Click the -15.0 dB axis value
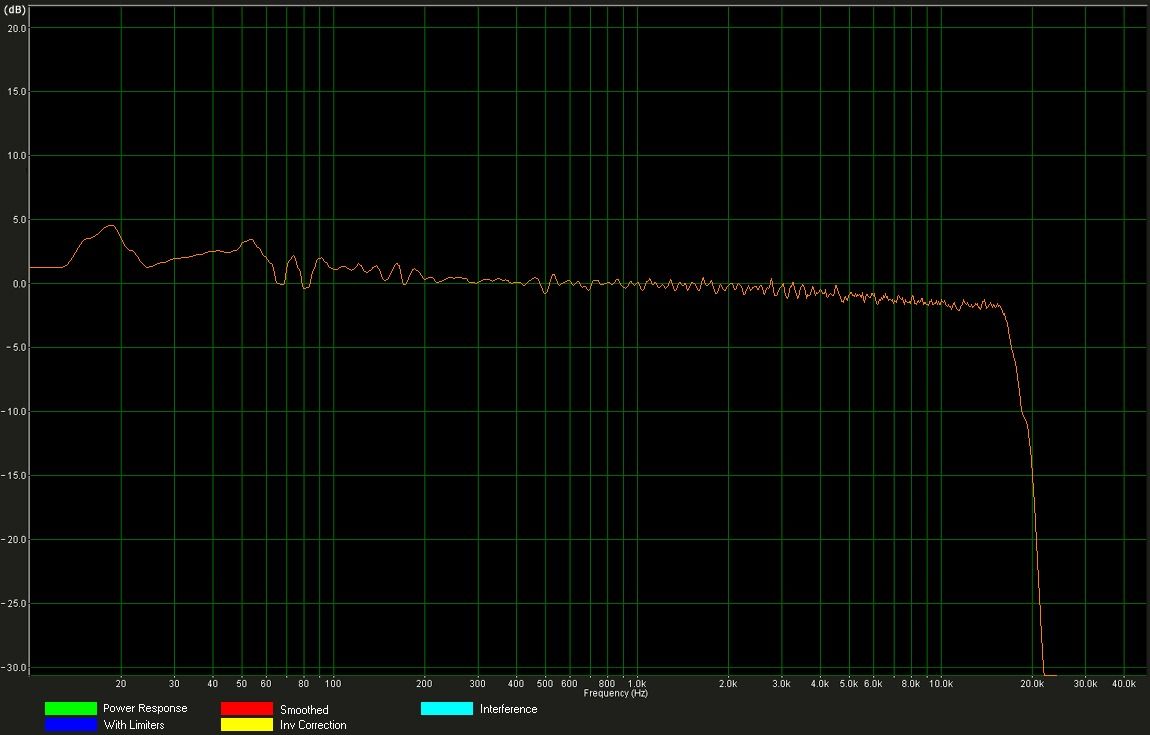 [15, 475]
